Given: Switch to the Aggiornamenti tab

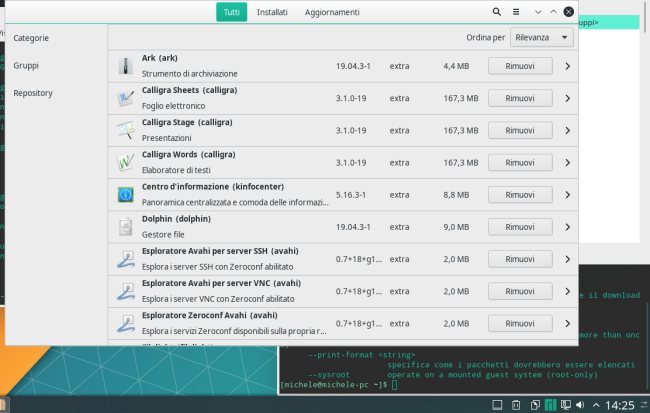Looking at the screenshot, I should coord(332,12).
